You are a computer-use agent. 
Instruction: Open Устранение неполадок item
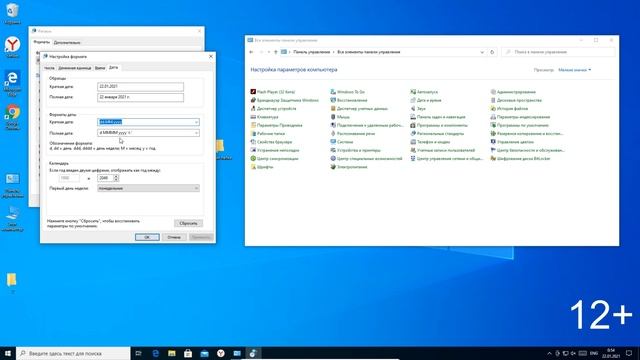click(x=275, y=150)
